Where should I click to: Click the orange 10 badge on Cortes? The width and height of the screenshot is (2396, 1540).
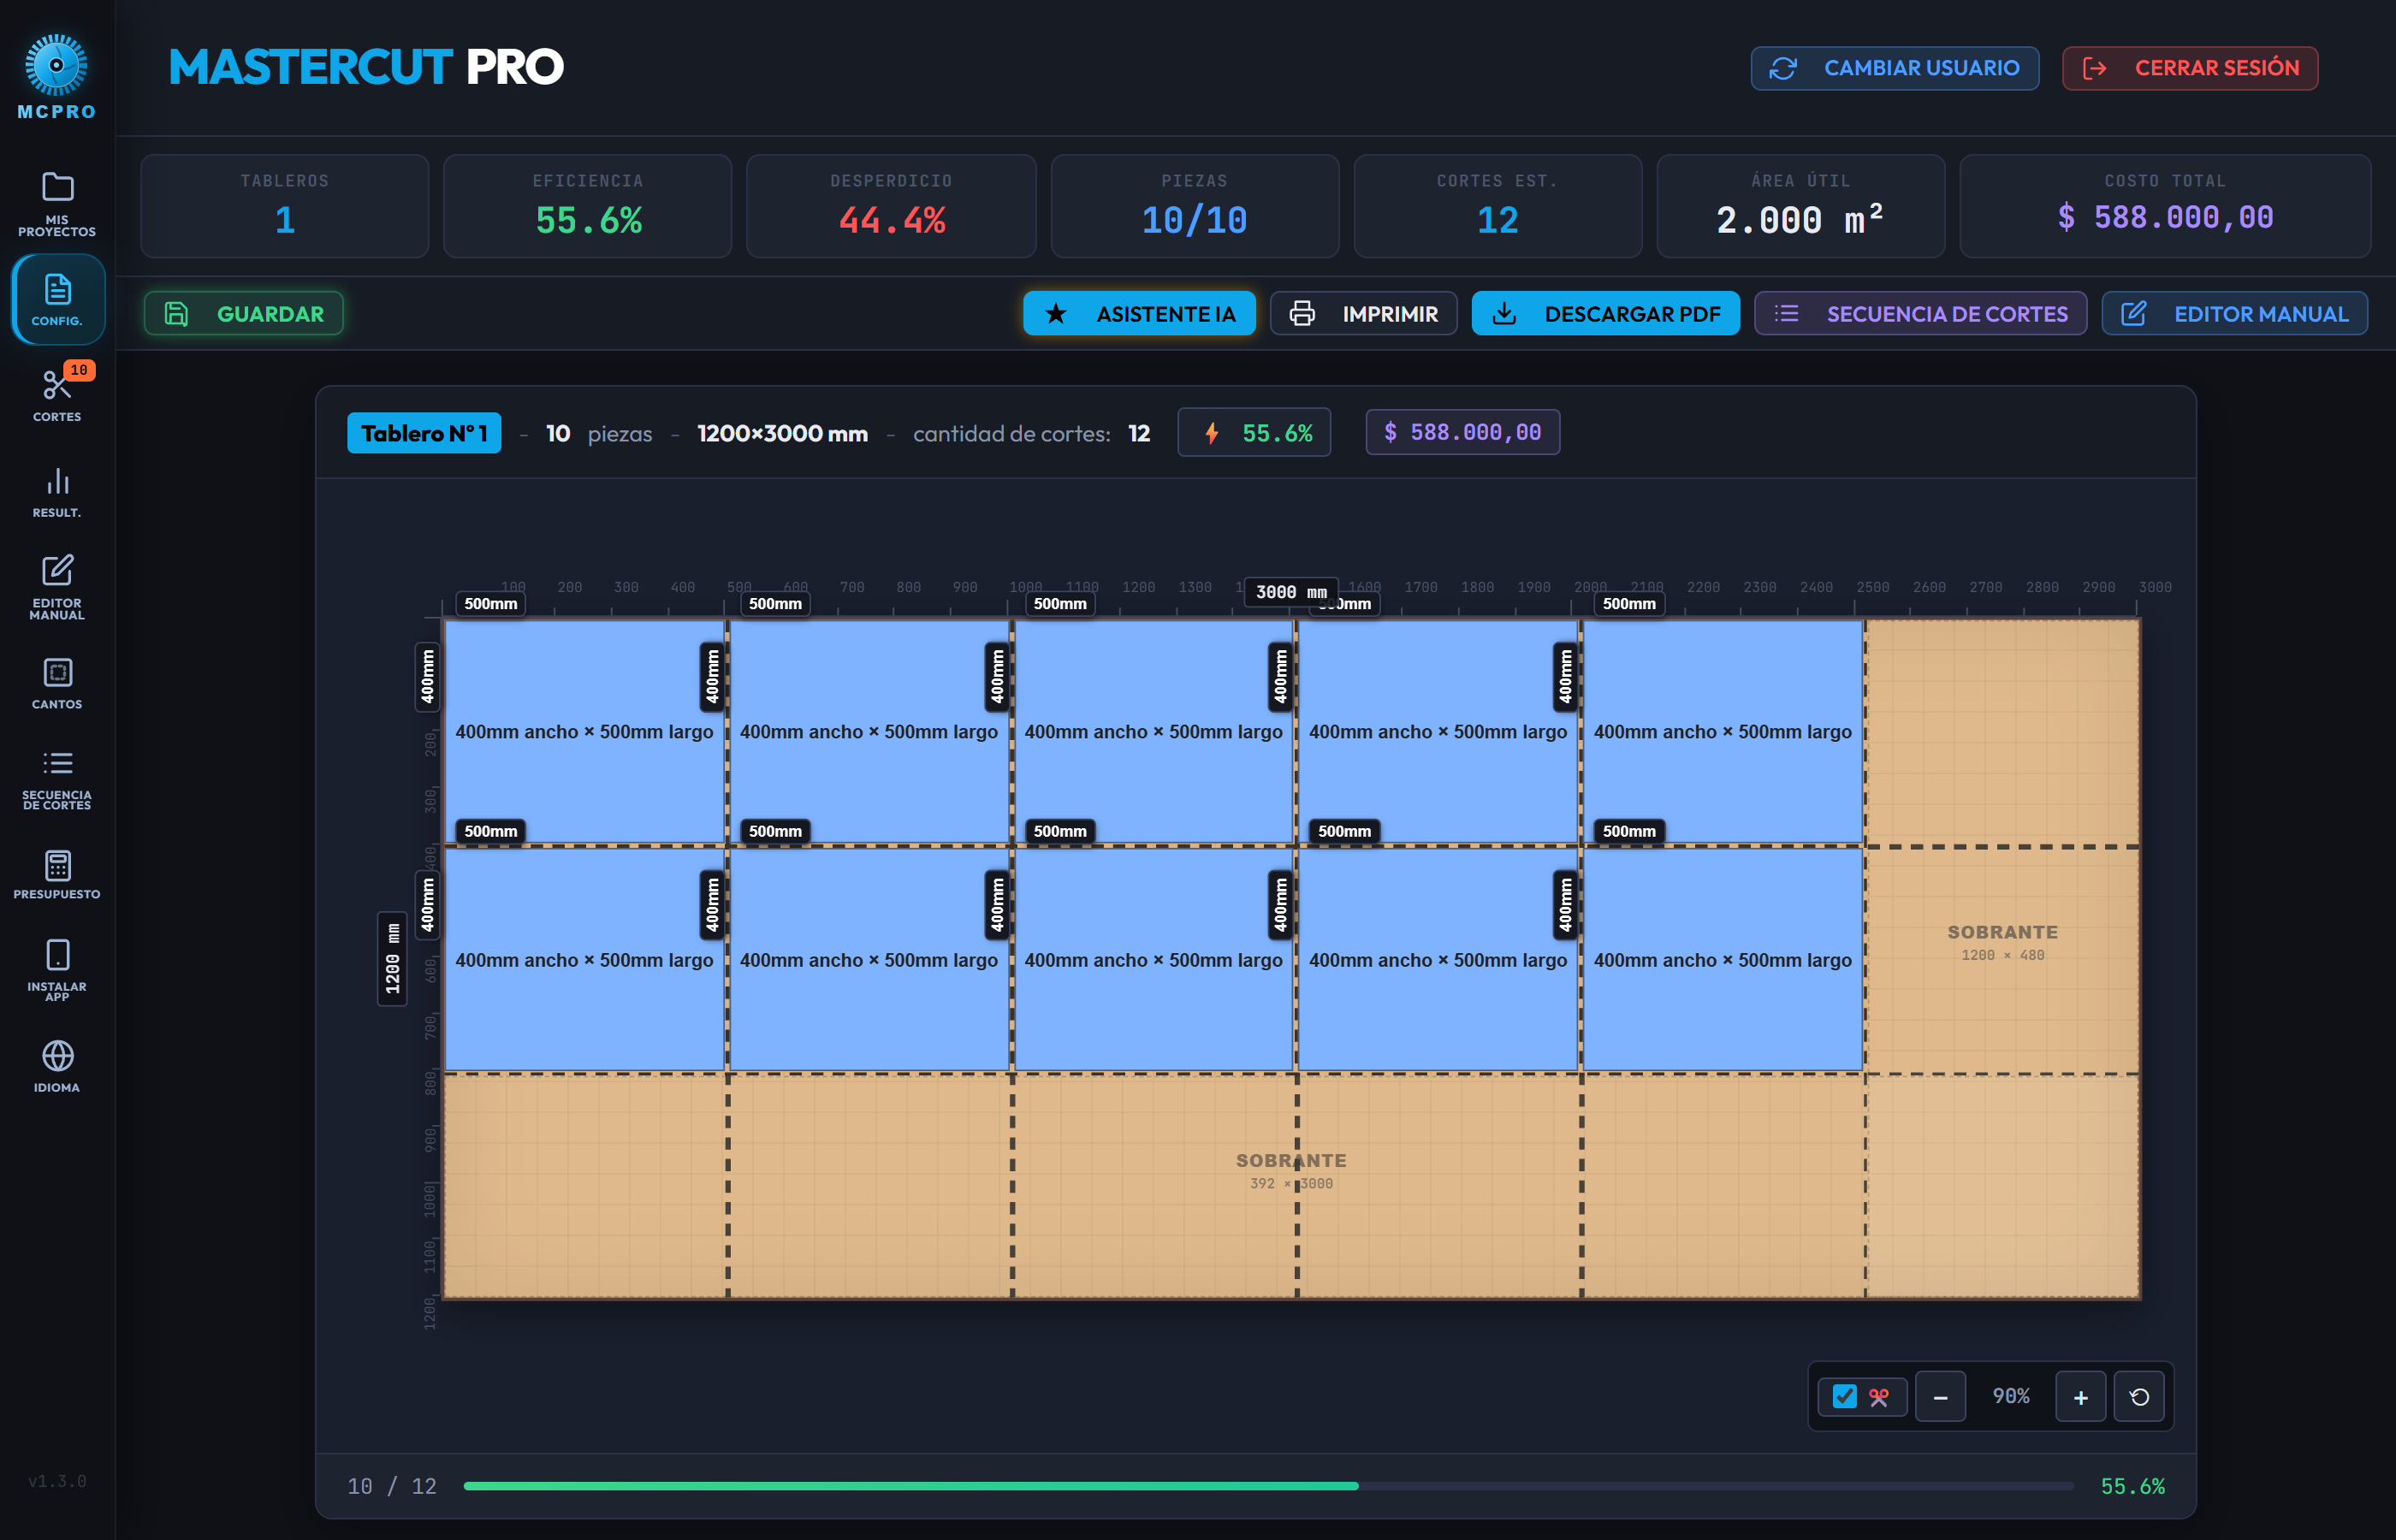79,370
